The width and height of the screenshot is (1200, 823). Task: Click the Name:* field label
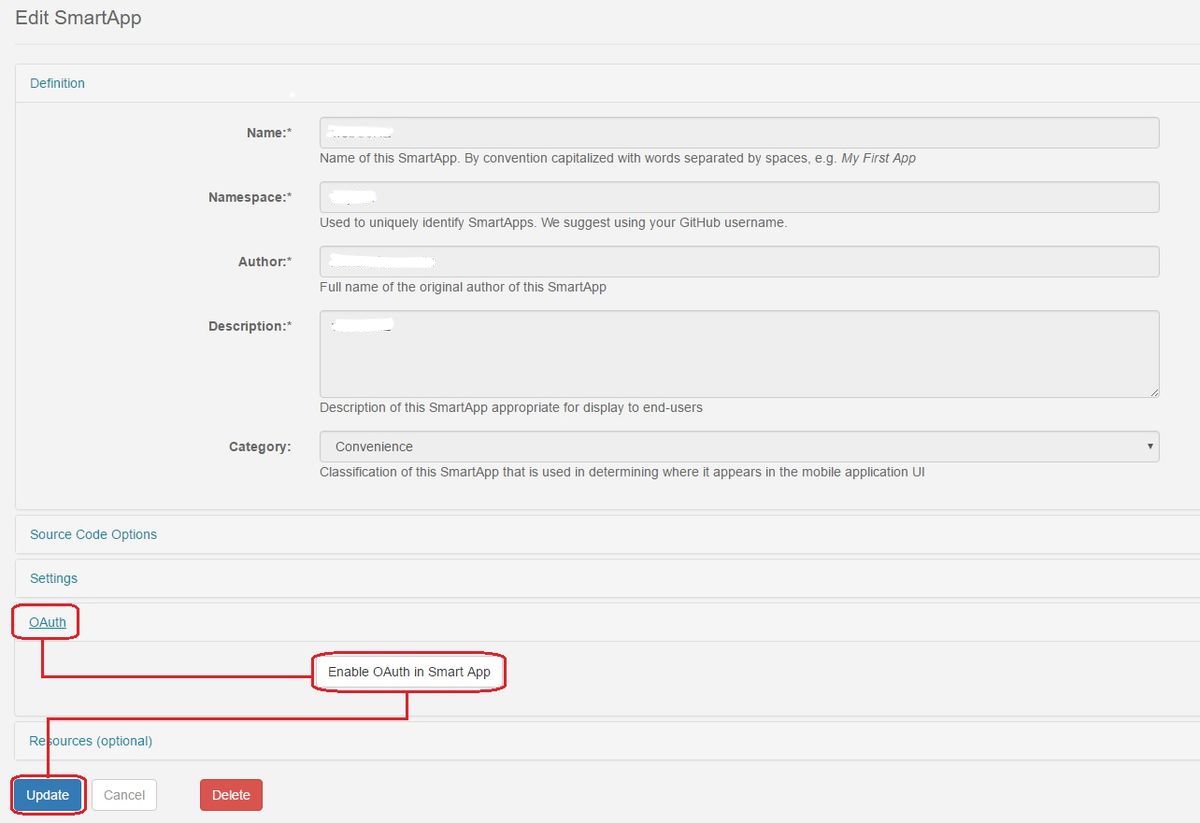269,133
